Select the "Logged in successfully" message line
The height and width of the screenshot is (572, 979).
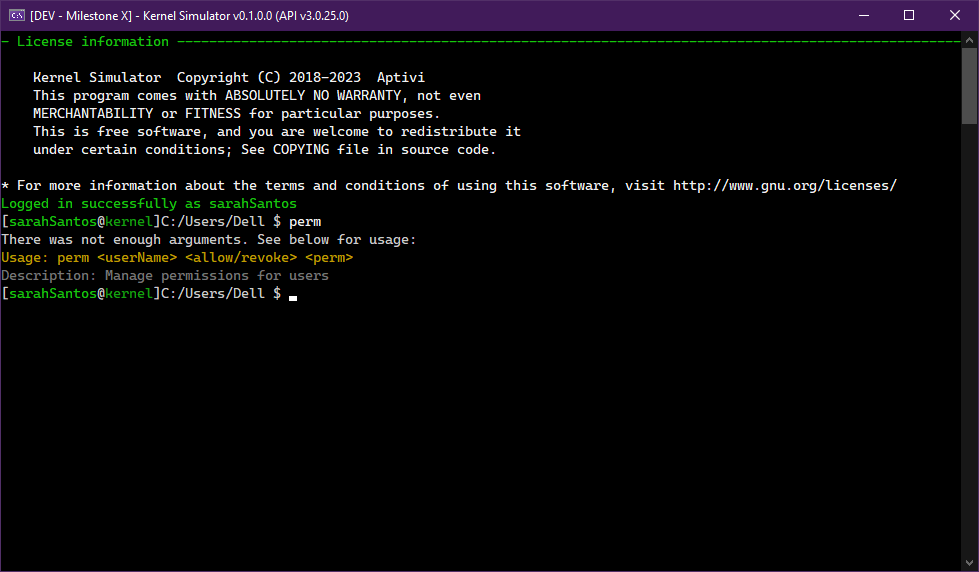(x=149, y=204)
